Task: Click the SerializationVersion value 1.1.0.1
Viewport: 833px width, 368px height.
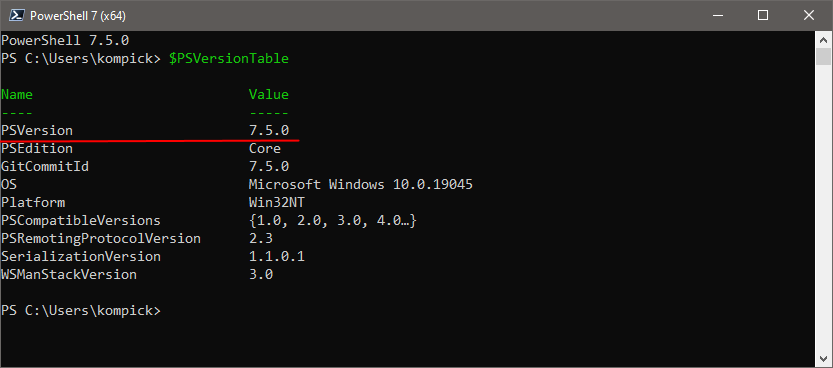Action: coord(277,257)
